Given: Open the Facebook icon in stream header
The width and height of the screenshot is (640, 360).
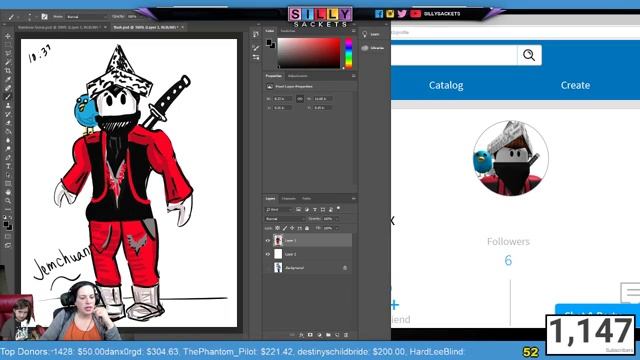Looking at the screenshot, I should point(379,14).
